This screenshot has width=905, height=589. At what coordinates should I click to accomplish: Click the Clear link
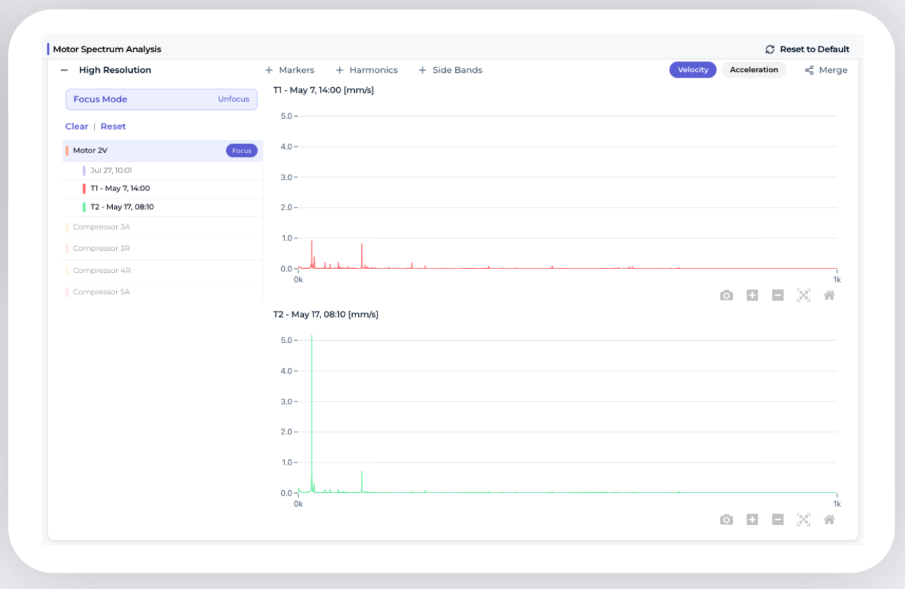pos(77,126)
